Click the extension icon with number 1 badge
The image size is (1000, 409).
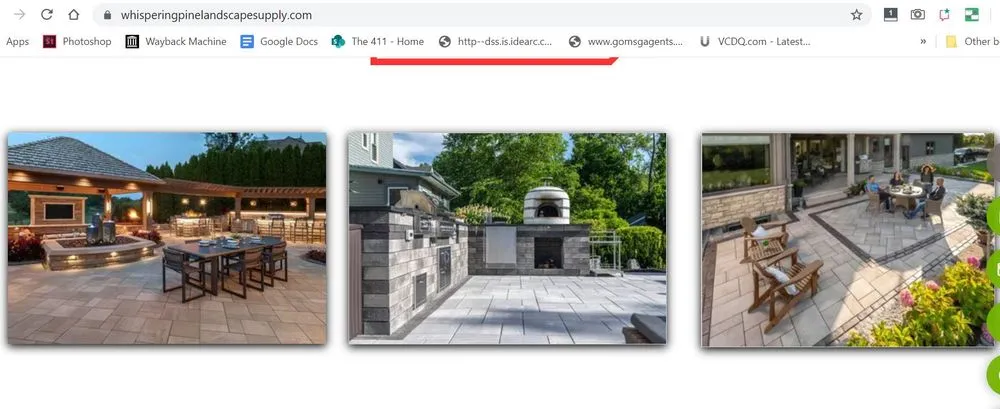click(890, 15)
